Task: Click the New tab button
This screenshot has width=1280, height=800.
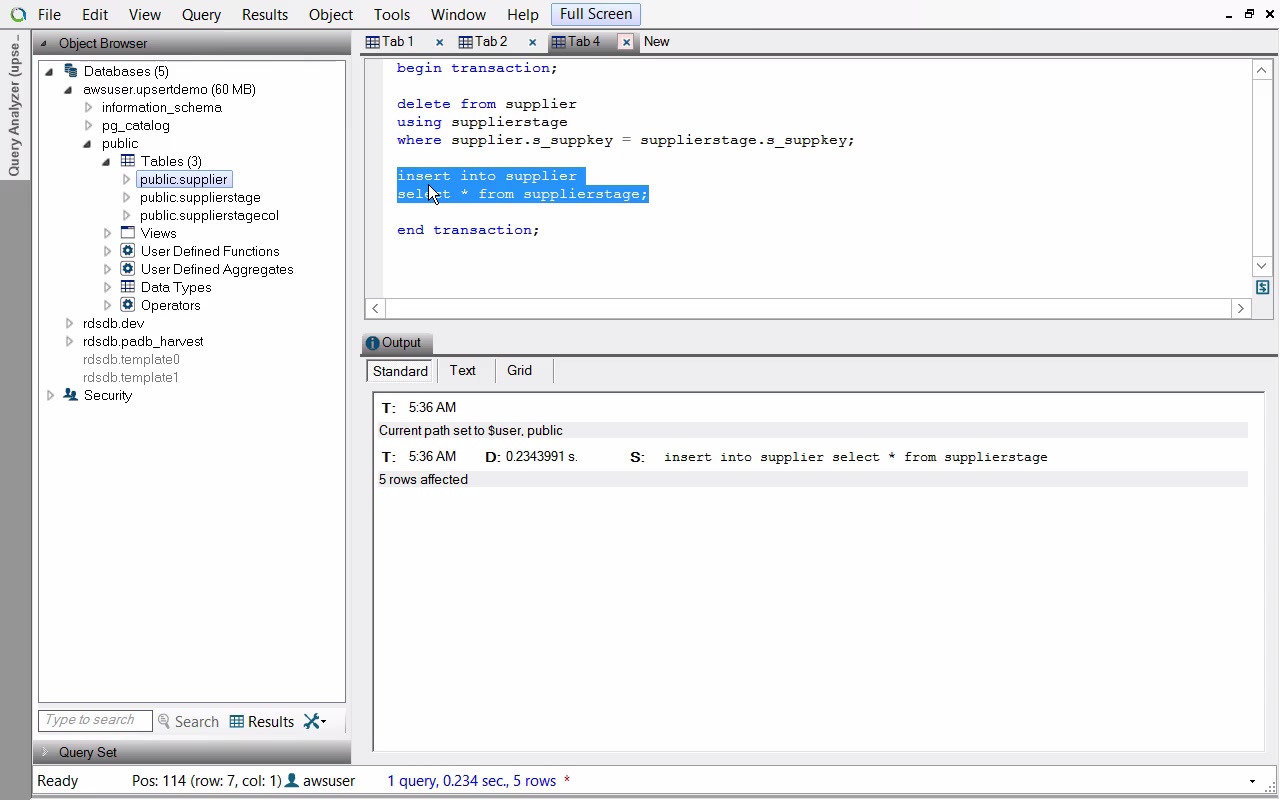Action: click(657, 42)
